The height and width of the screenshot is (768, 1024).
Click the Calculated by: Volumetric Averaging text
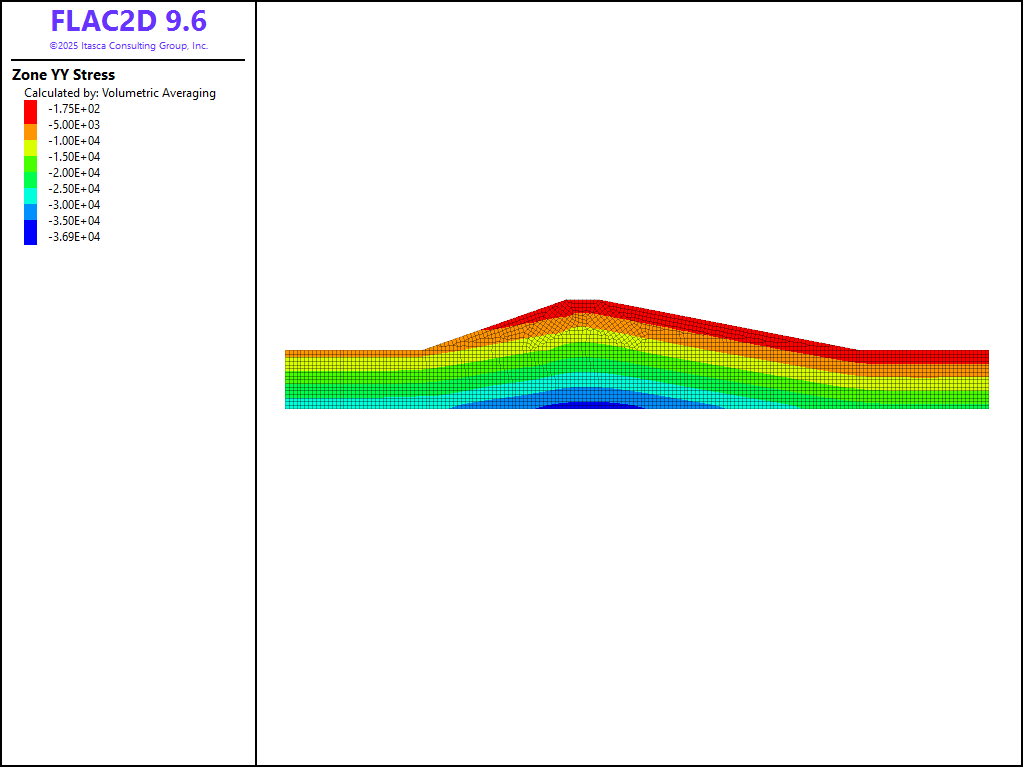tap(120, 93)
